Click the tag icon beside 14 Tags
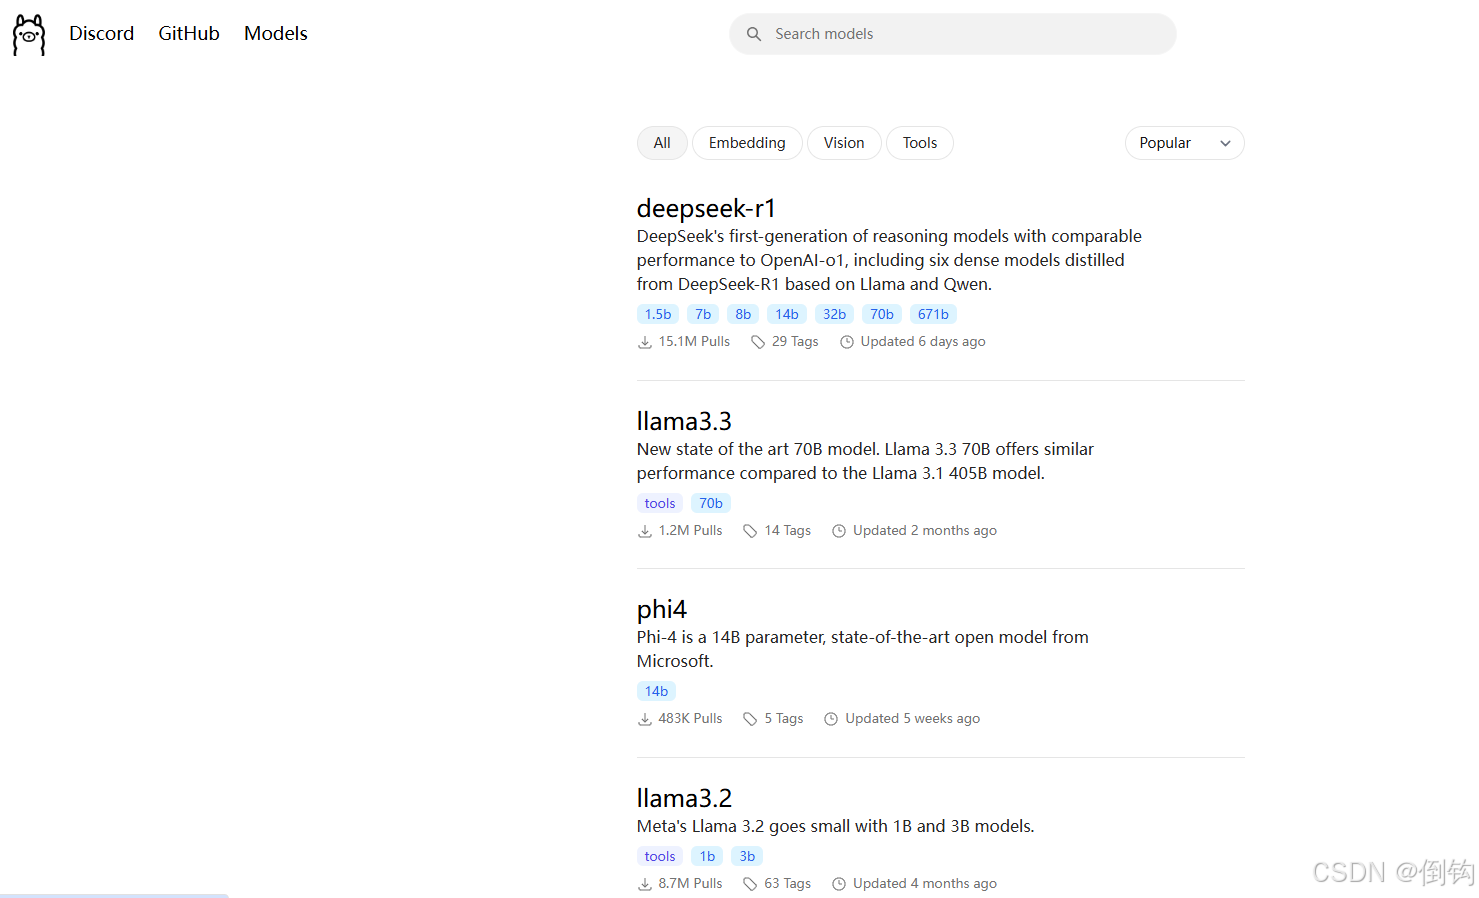 pyautogui.click(x=750, y=531)
